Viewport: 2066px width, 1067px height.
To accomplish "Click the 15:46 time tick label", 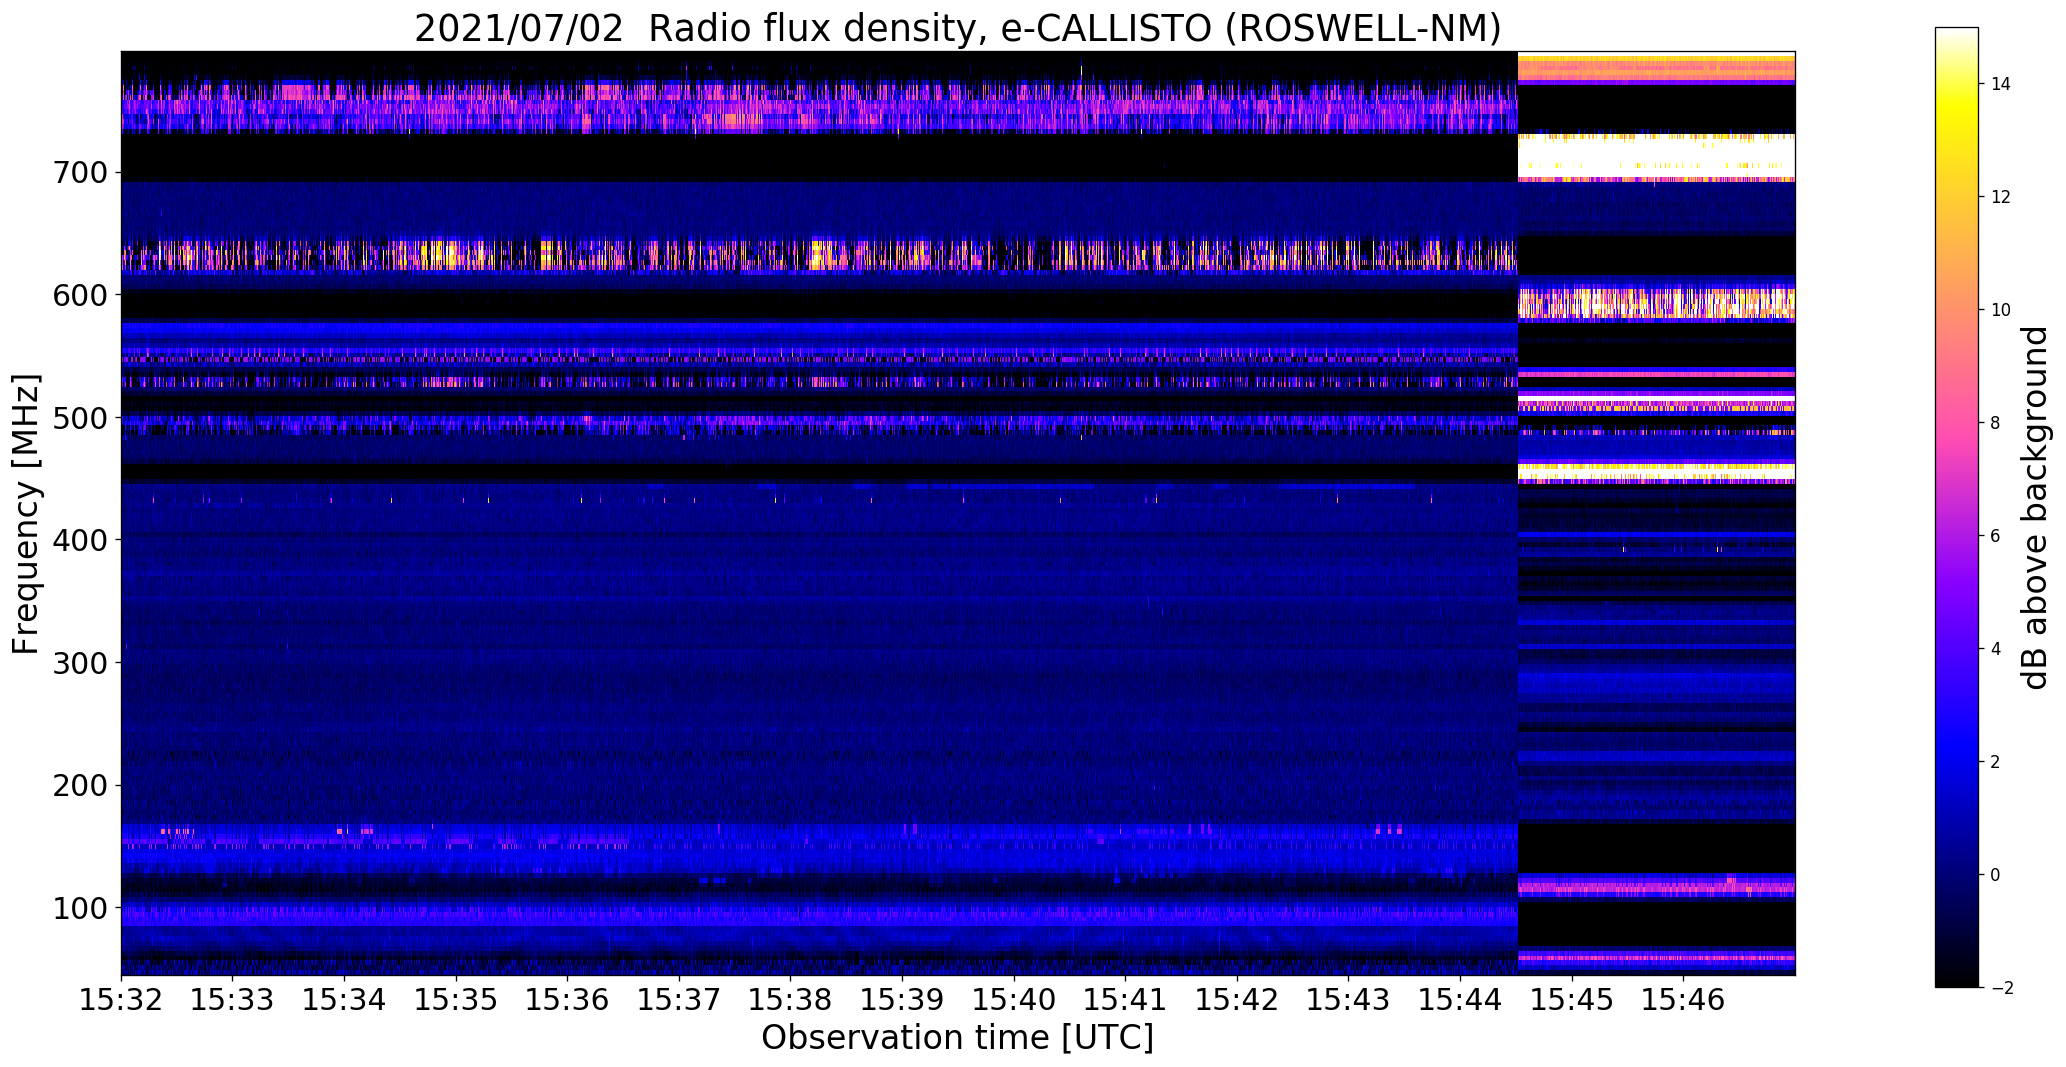I will pyautogui.click(x=1683, y=999).
